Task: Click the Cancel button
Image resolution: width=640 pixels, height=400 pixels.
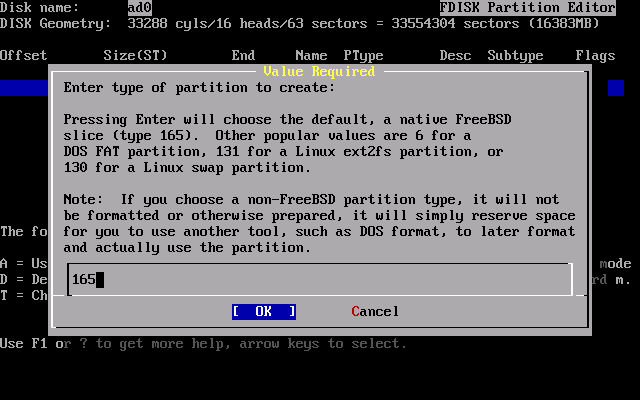Action: pyautogui.click(x=375, y=311)
